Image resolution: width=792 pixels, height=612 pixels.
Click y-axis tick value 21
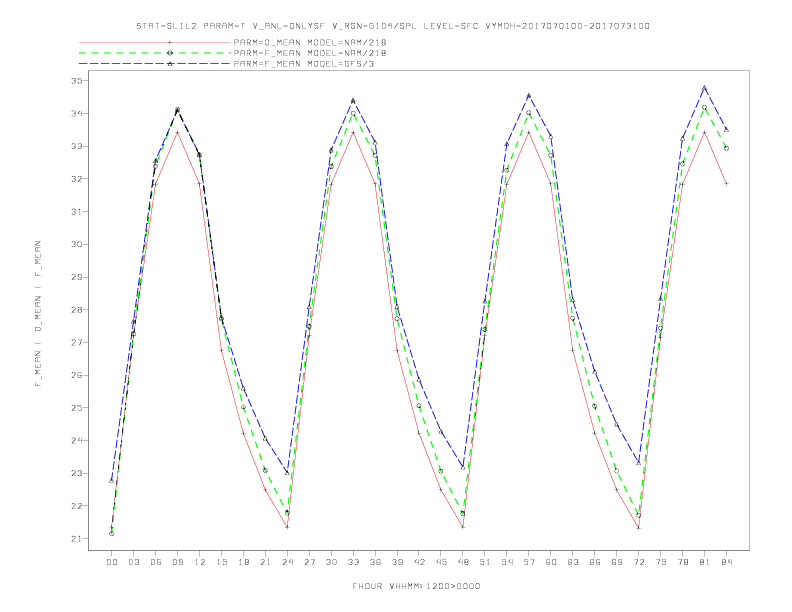(x=77, y=539)
